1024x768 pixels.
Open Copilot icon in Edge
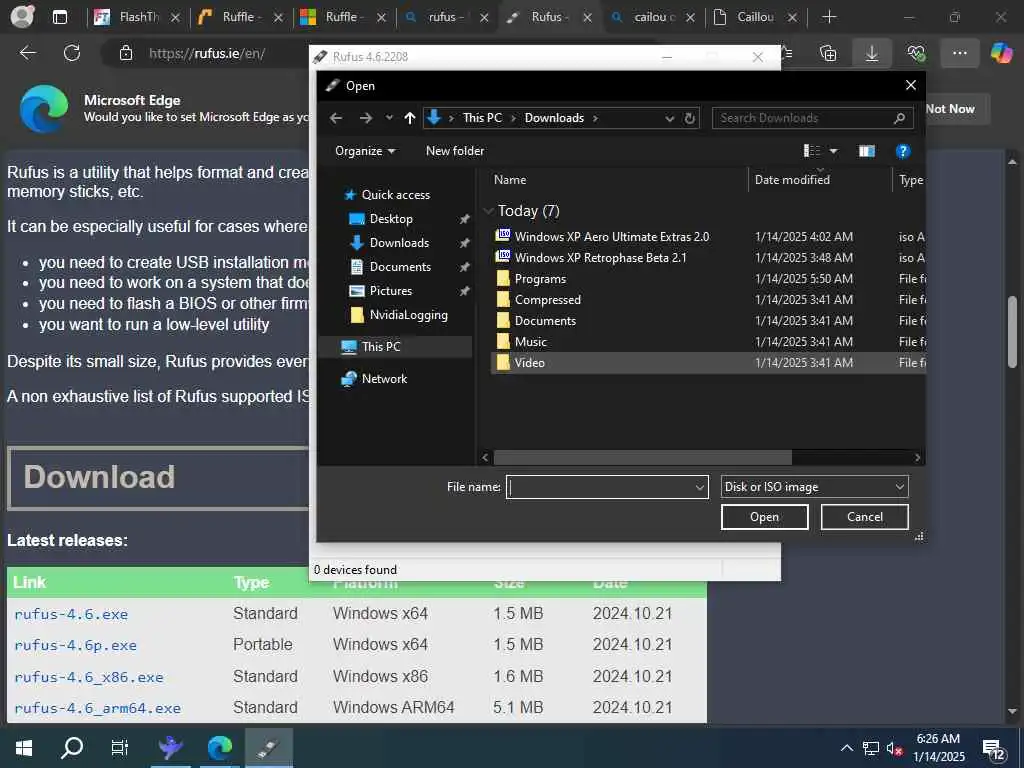1001,53
